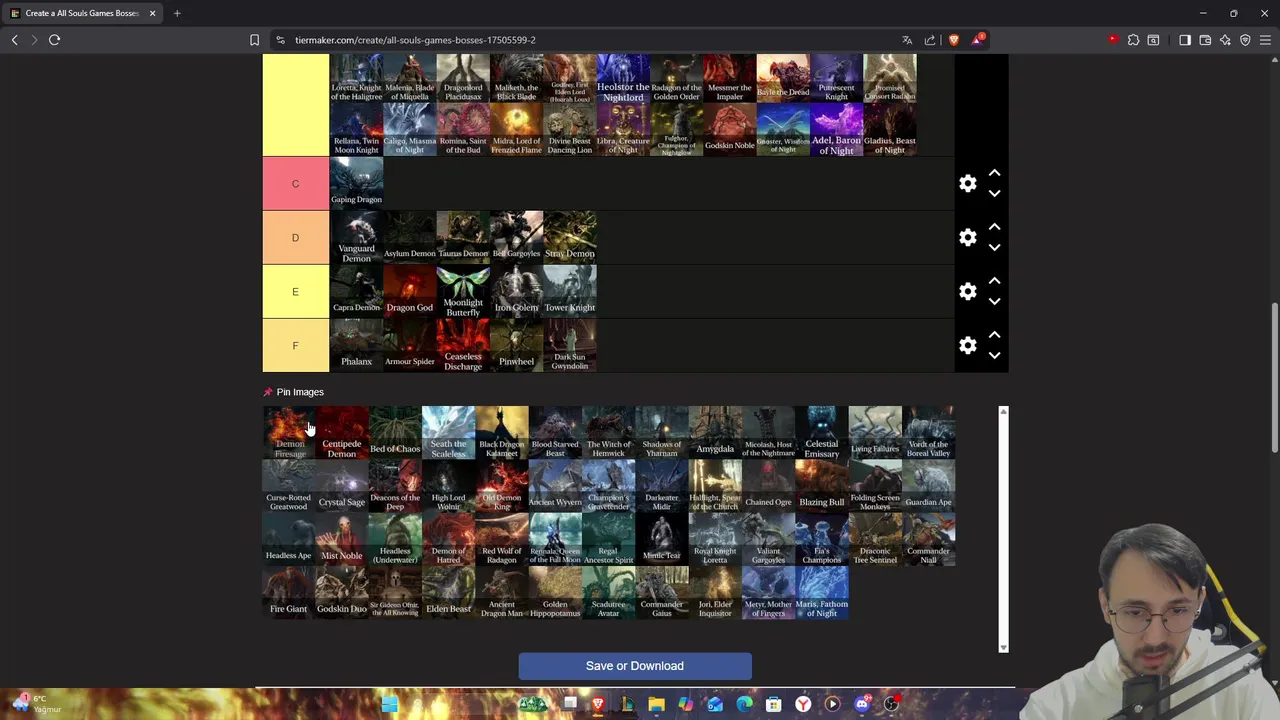Screen dimensions: 1280x720
Task: Select the Fire Giant image
Action: [289, 592]
